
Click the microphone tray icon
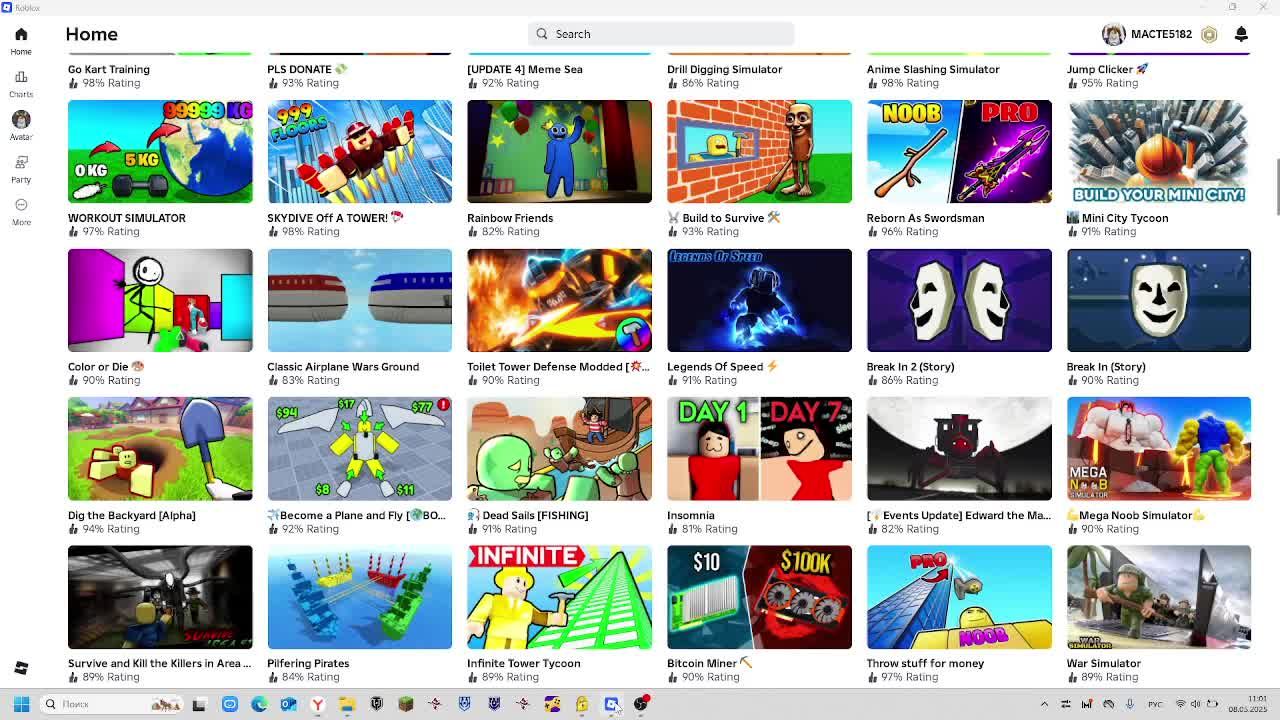click(1130, 704)
